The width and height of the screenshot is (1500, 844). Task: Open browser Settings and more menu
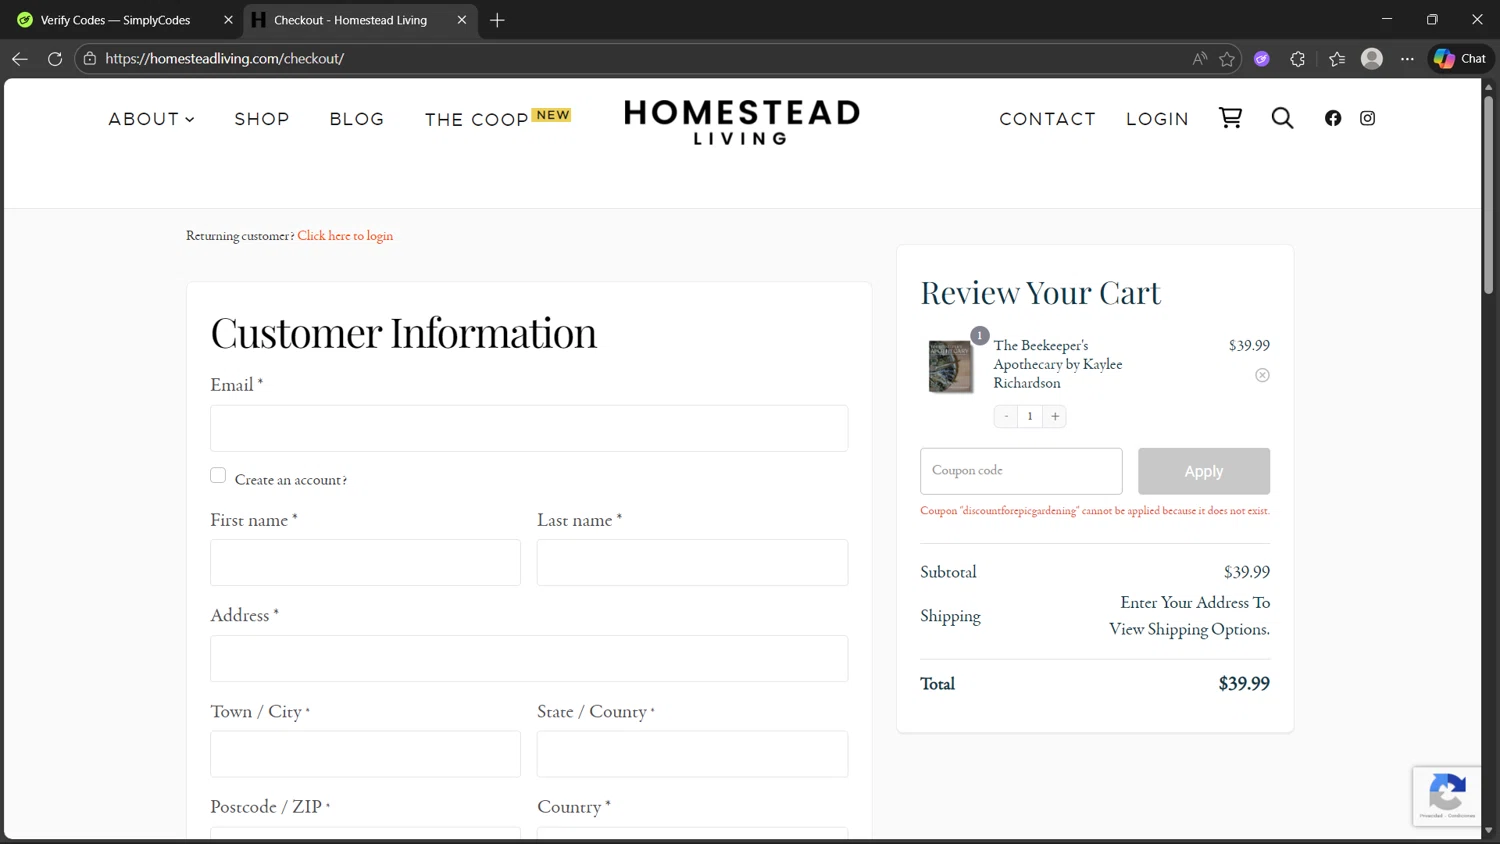pos(1407,59)
